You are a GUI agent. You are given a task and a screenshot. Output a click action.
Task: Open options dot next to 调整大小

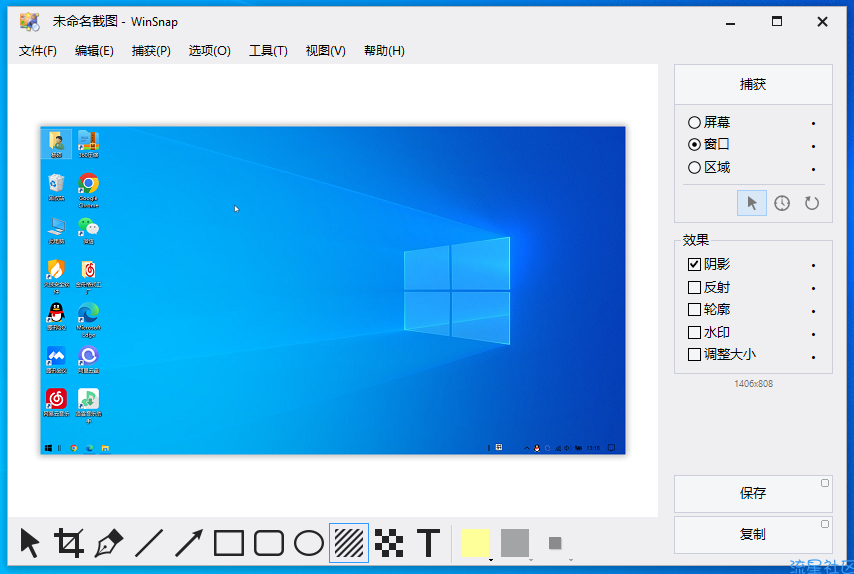tap(813, 357)
